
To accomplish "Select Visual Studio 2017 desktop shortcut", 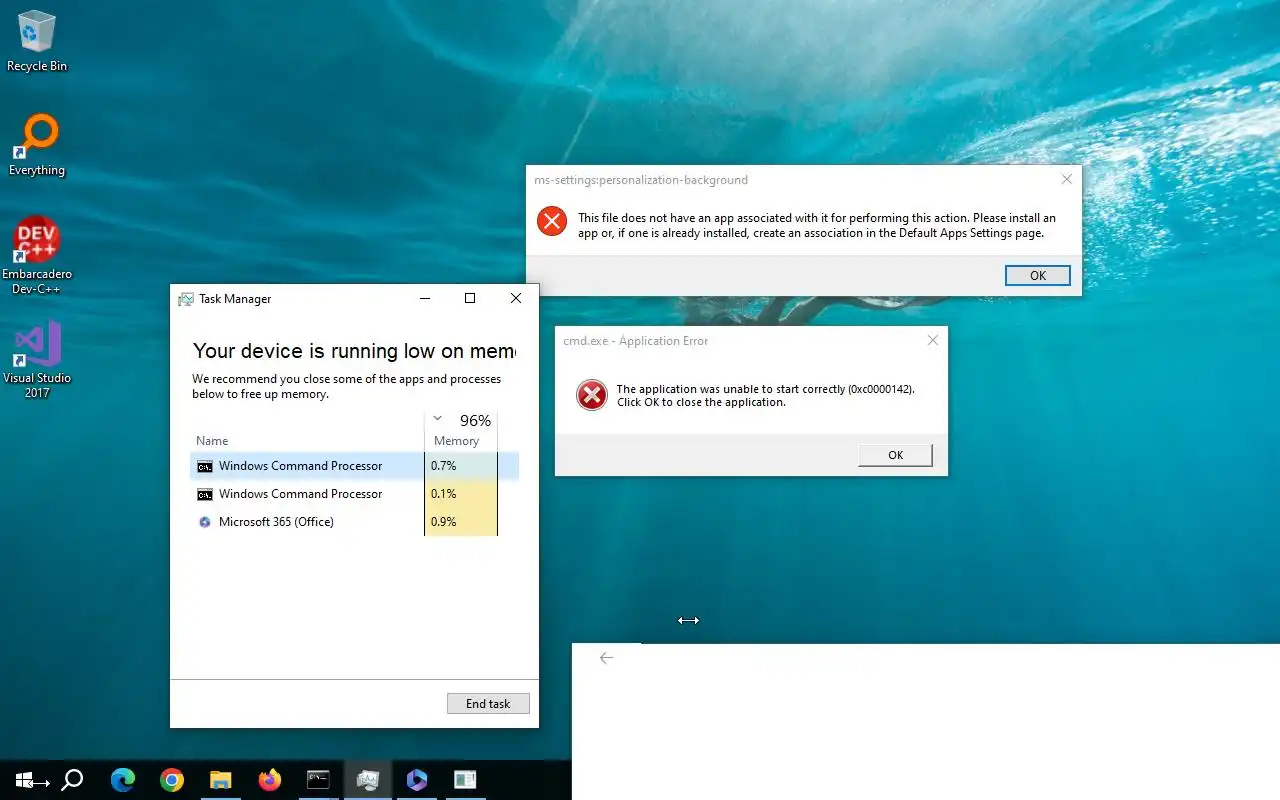I will coord(37,360).
